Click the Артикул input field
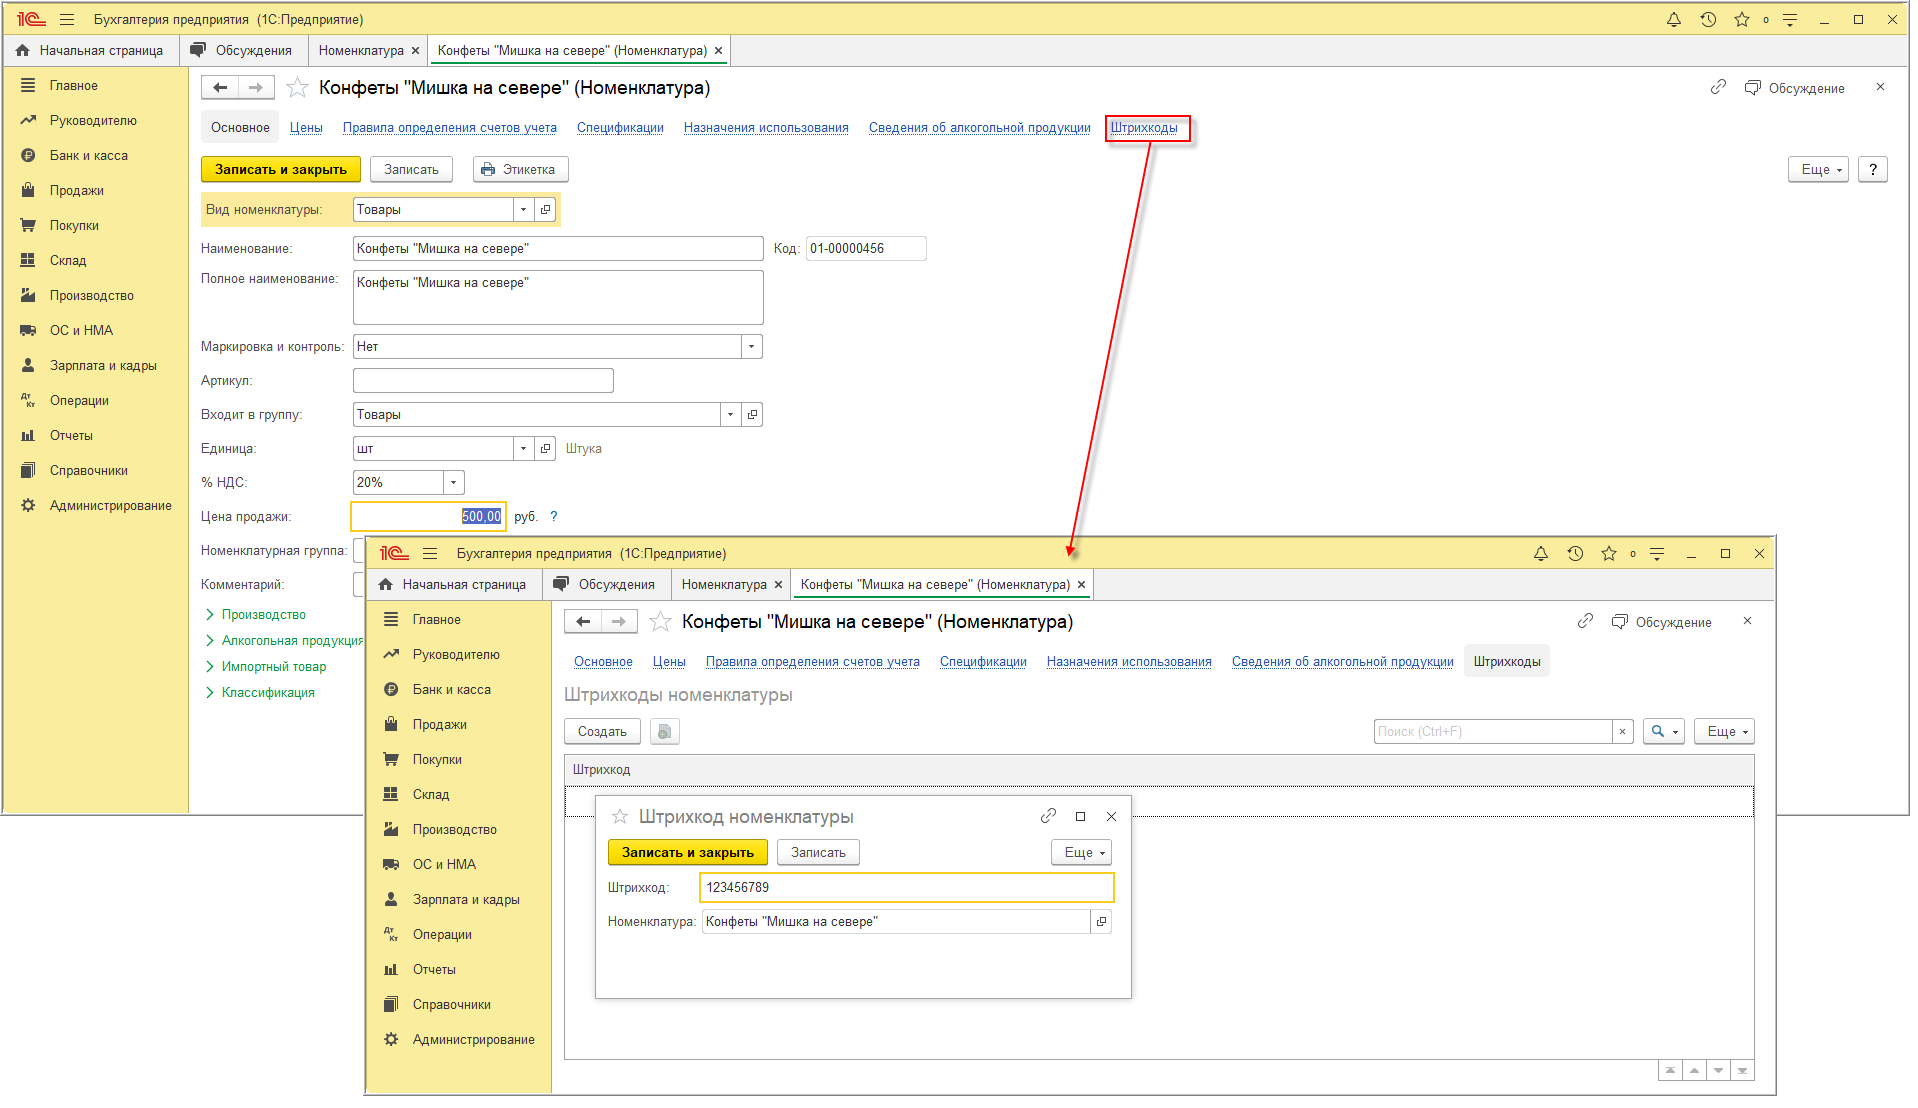Screen dimensions: 1918x1108 [x=483, y=380]
